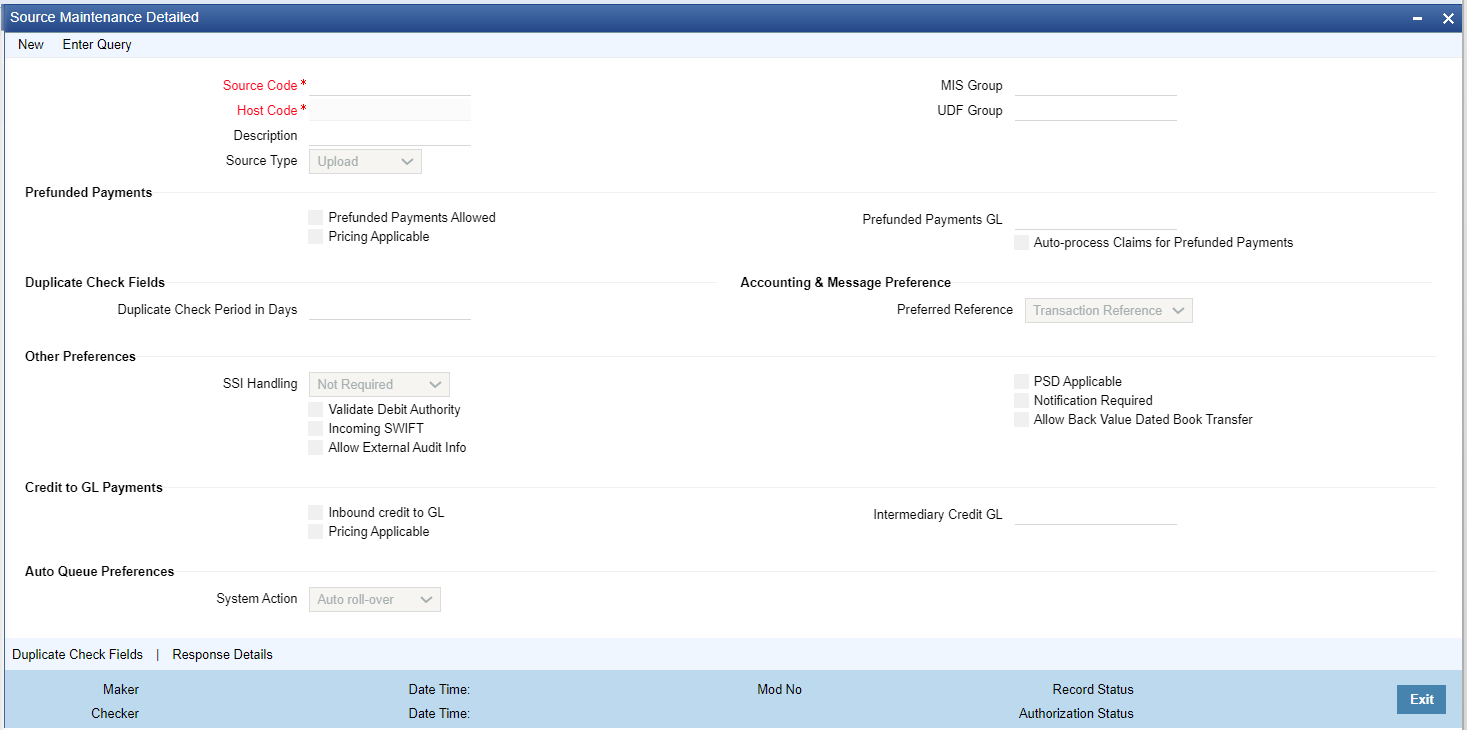The height and width of the screenshot is (730, 1467).
Task: Tick Pricing Applicable under Prefunded Payments
Action: click(316, 237)
